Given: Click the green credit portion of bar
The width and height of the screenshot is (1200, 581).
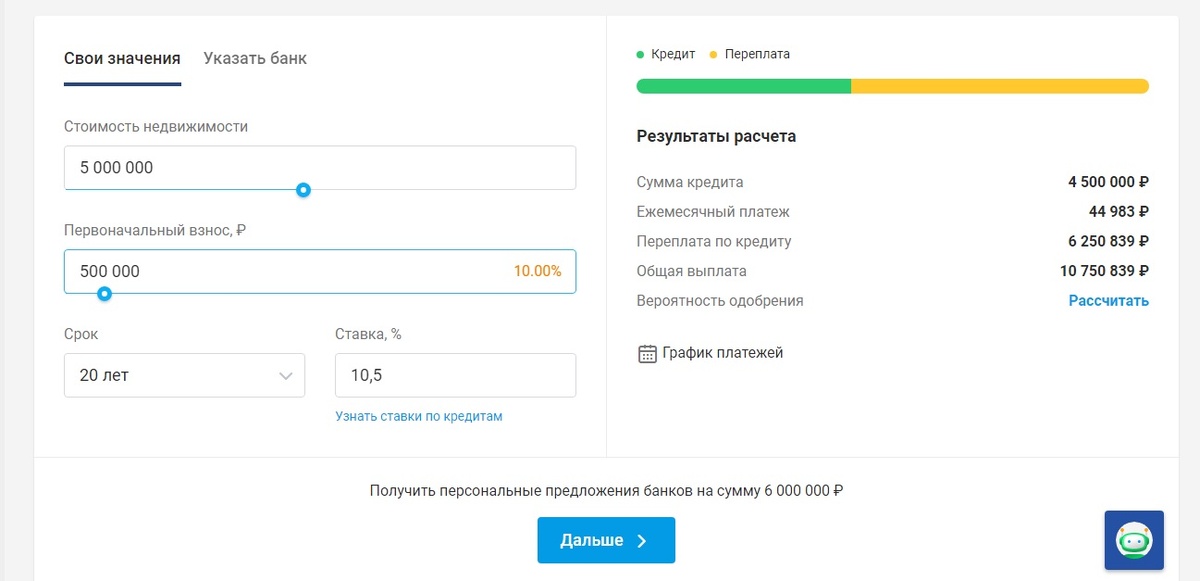Looking at the screenshot, I should click(744, 86).
